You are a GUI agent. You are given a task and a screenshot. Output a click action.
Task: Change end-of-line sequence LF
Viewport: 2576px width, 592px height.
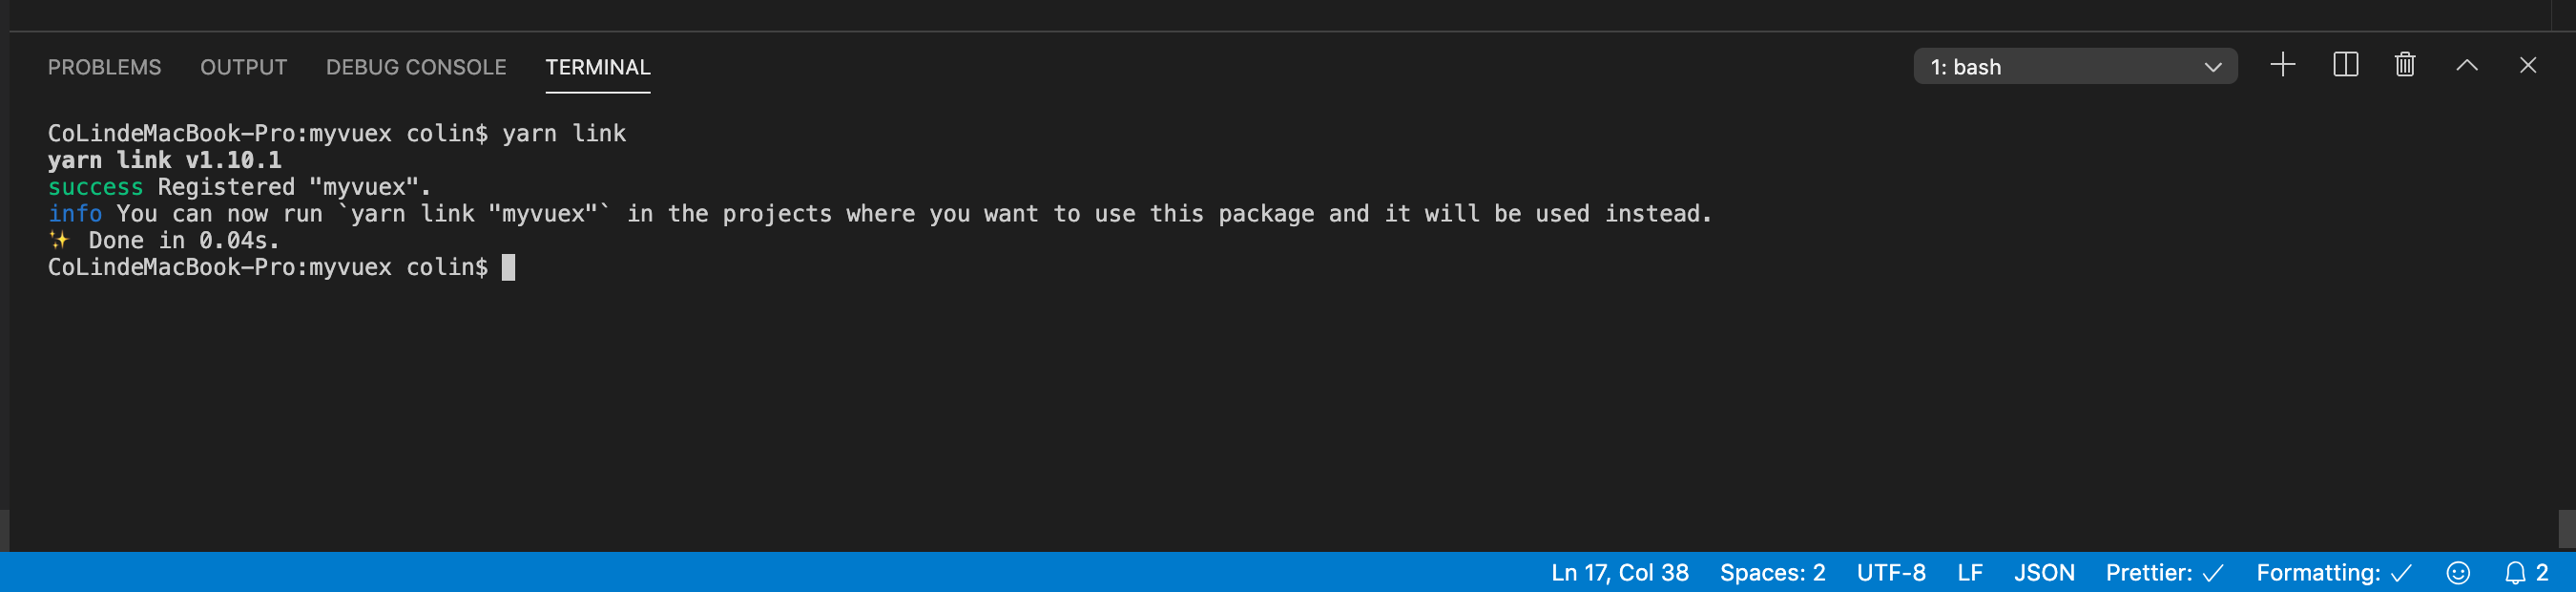(x=1970, y=573)
